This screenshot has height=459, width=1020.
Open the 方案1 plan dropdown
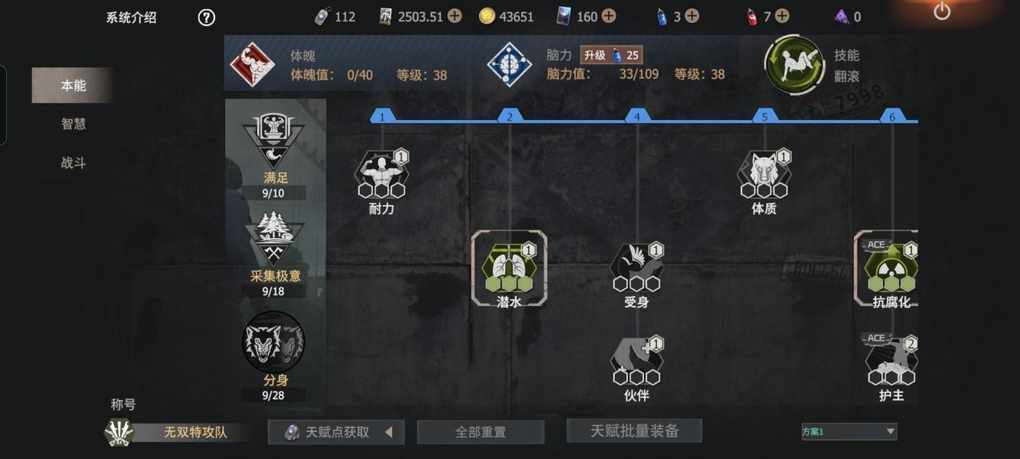click(849, 431)
